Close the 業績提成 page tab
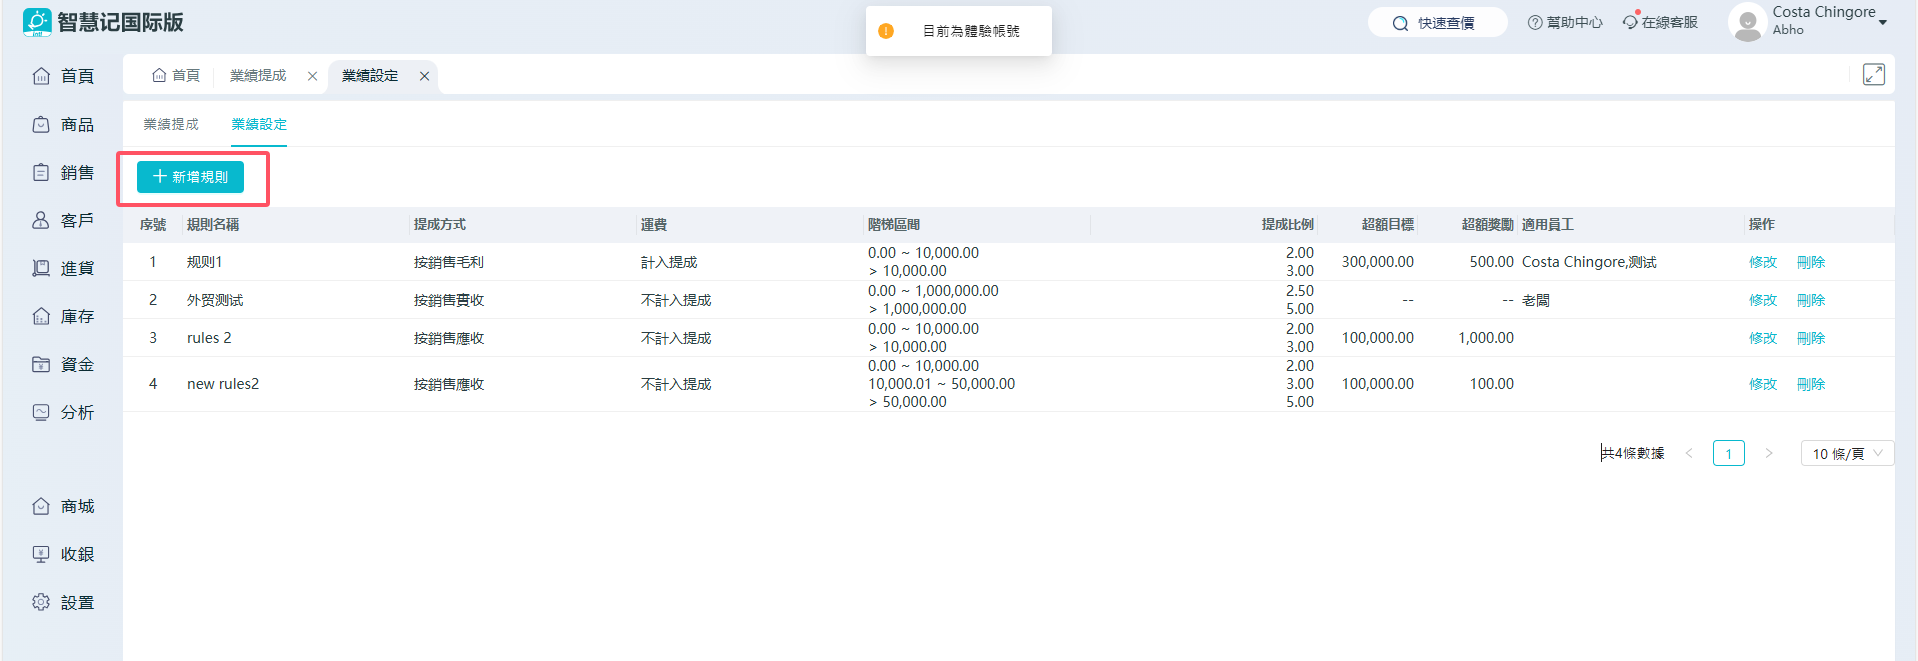Screen dimensions: 1918x661 pyautogui.click(x=312, y=76)
